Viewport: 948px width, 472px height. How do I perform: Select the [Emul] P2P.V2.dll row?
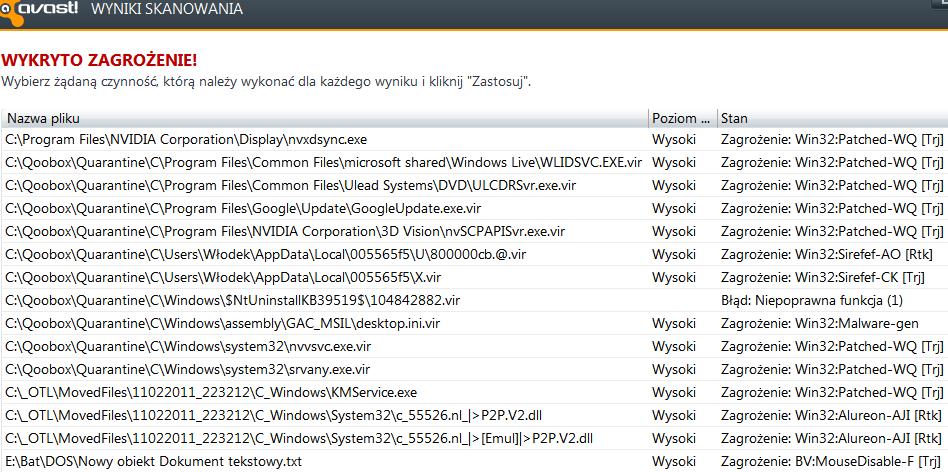(x=475, y=438)
